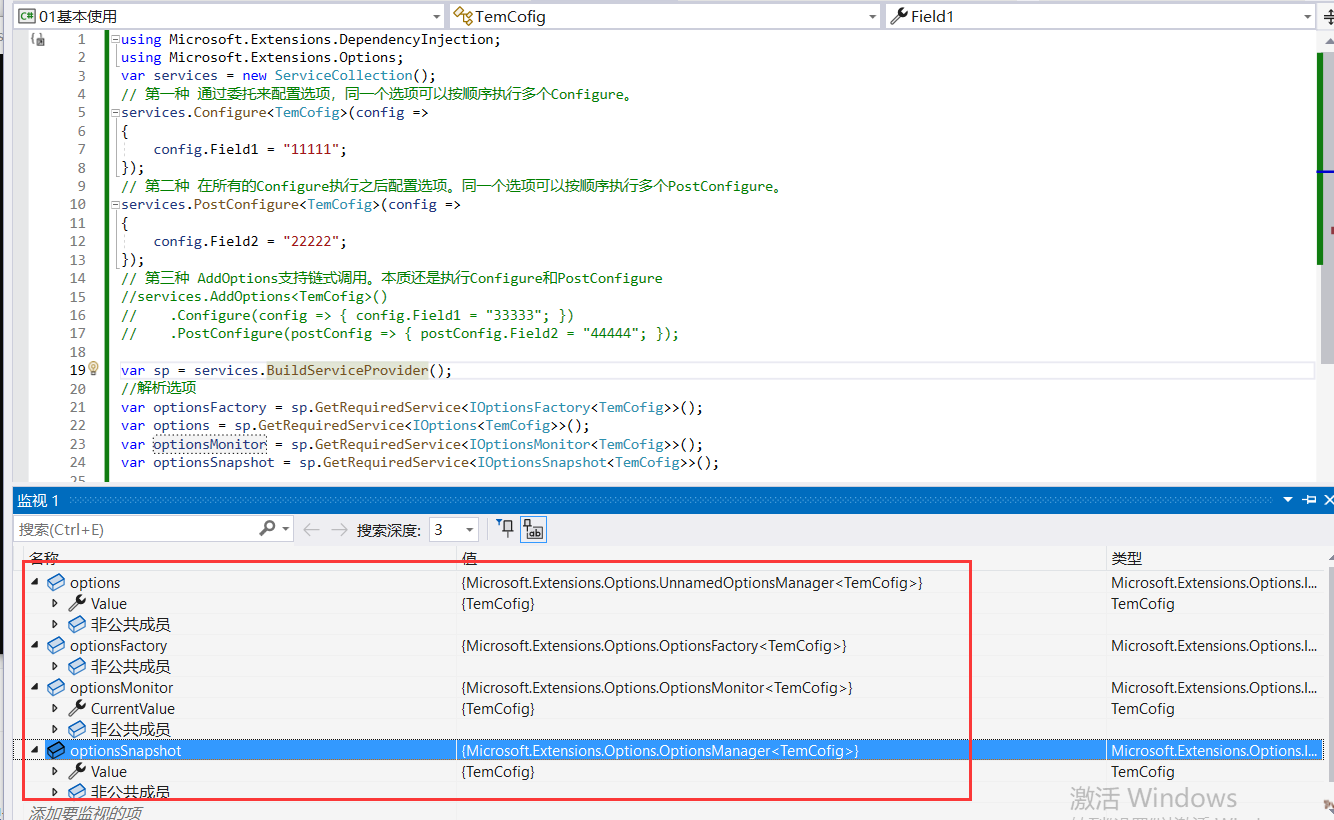Click the wrench icon beside CurrentValue
The width and height of the screenshot is (1334, 820).
click(x=77, y=709)
